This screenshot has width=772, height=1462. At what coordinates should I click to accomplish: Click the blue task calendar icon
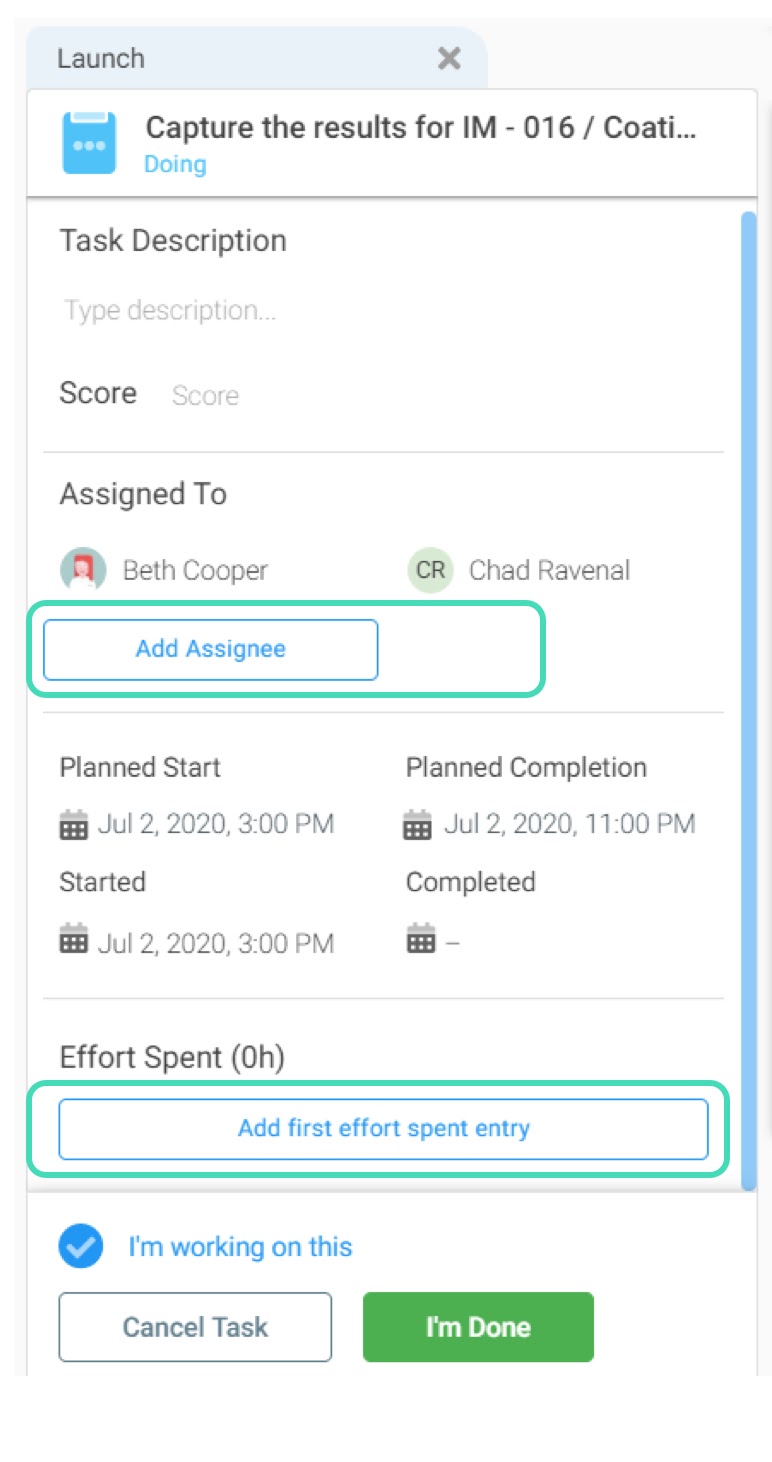tap(89, 143)
